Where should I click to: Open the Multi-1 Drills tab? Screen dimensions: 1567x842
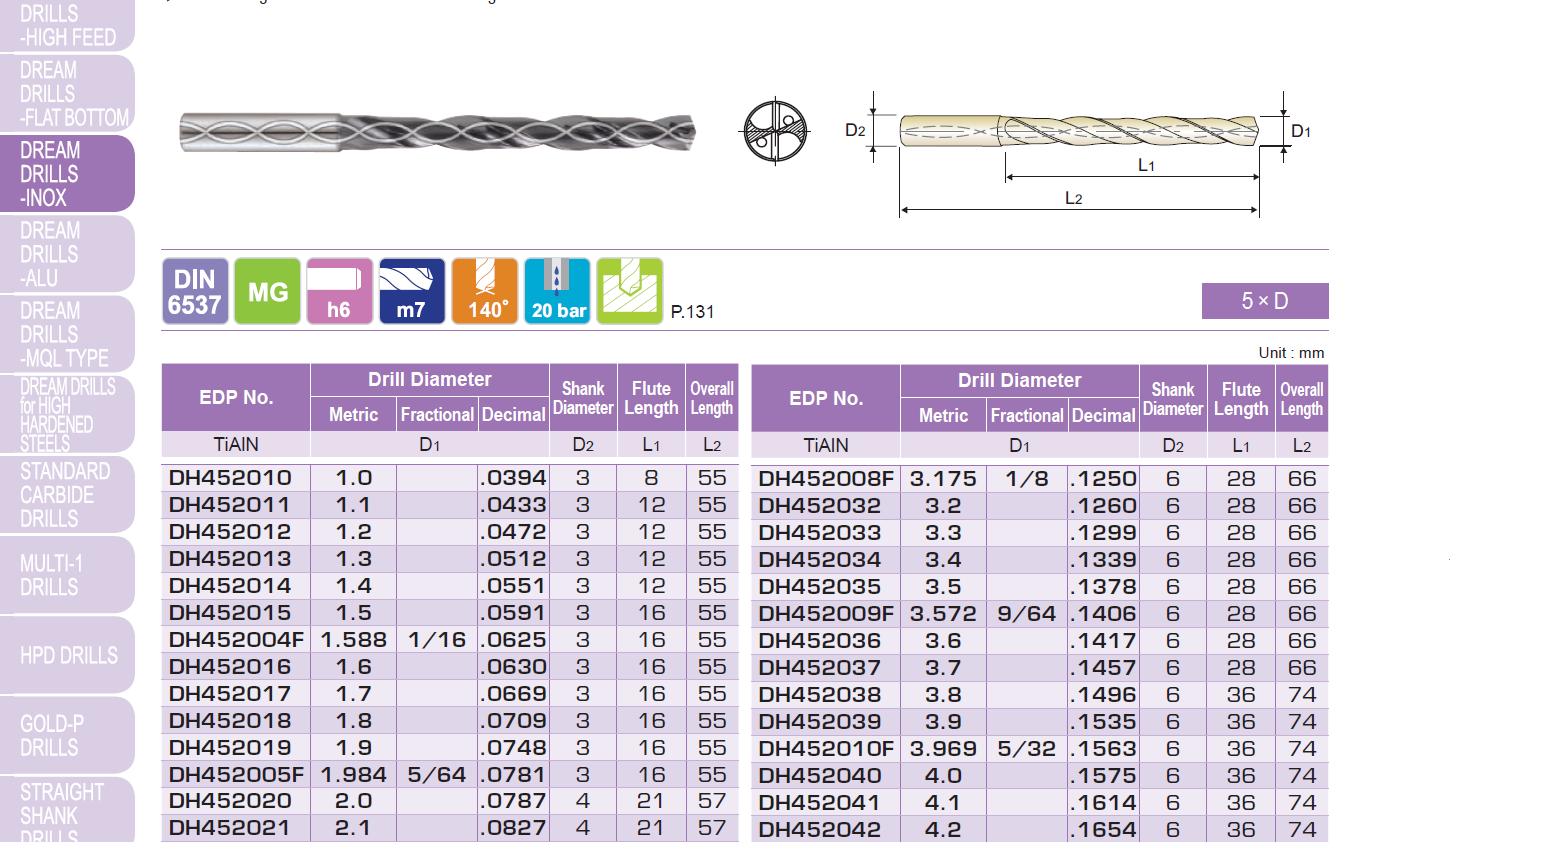tap(66, 575)
